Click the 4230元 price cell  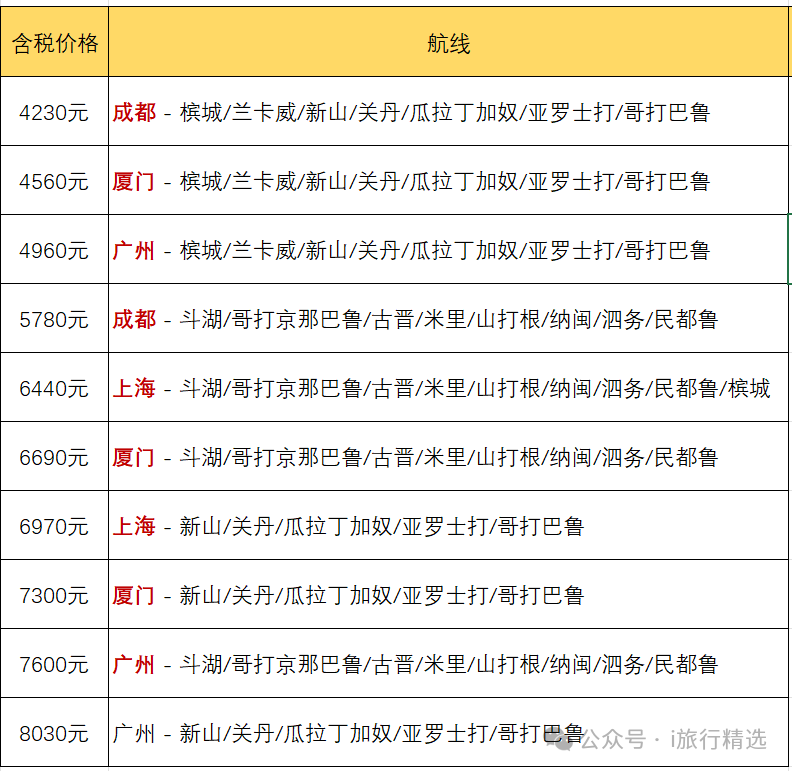(x=55, y=111)
